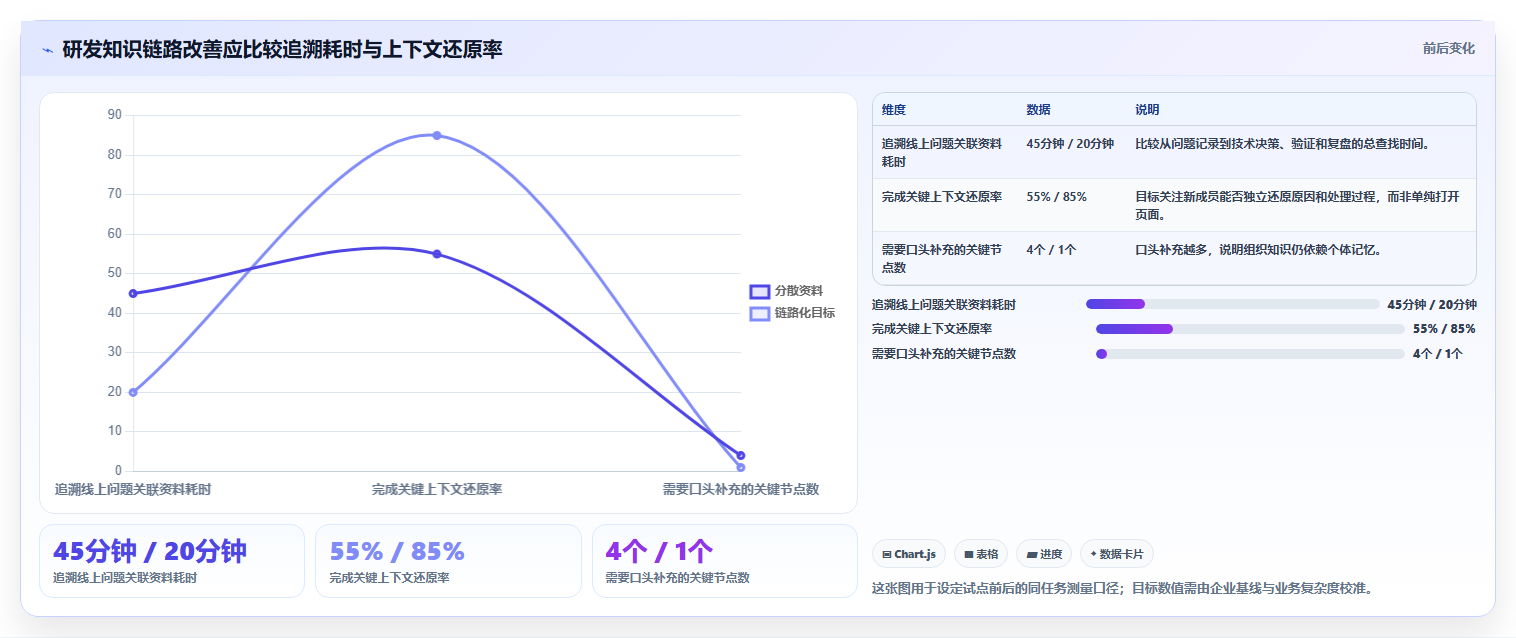Viewport: 1516px width, 638px height.
Task: Click the 链路化目标 data point at 20
Action: point(133,392)
